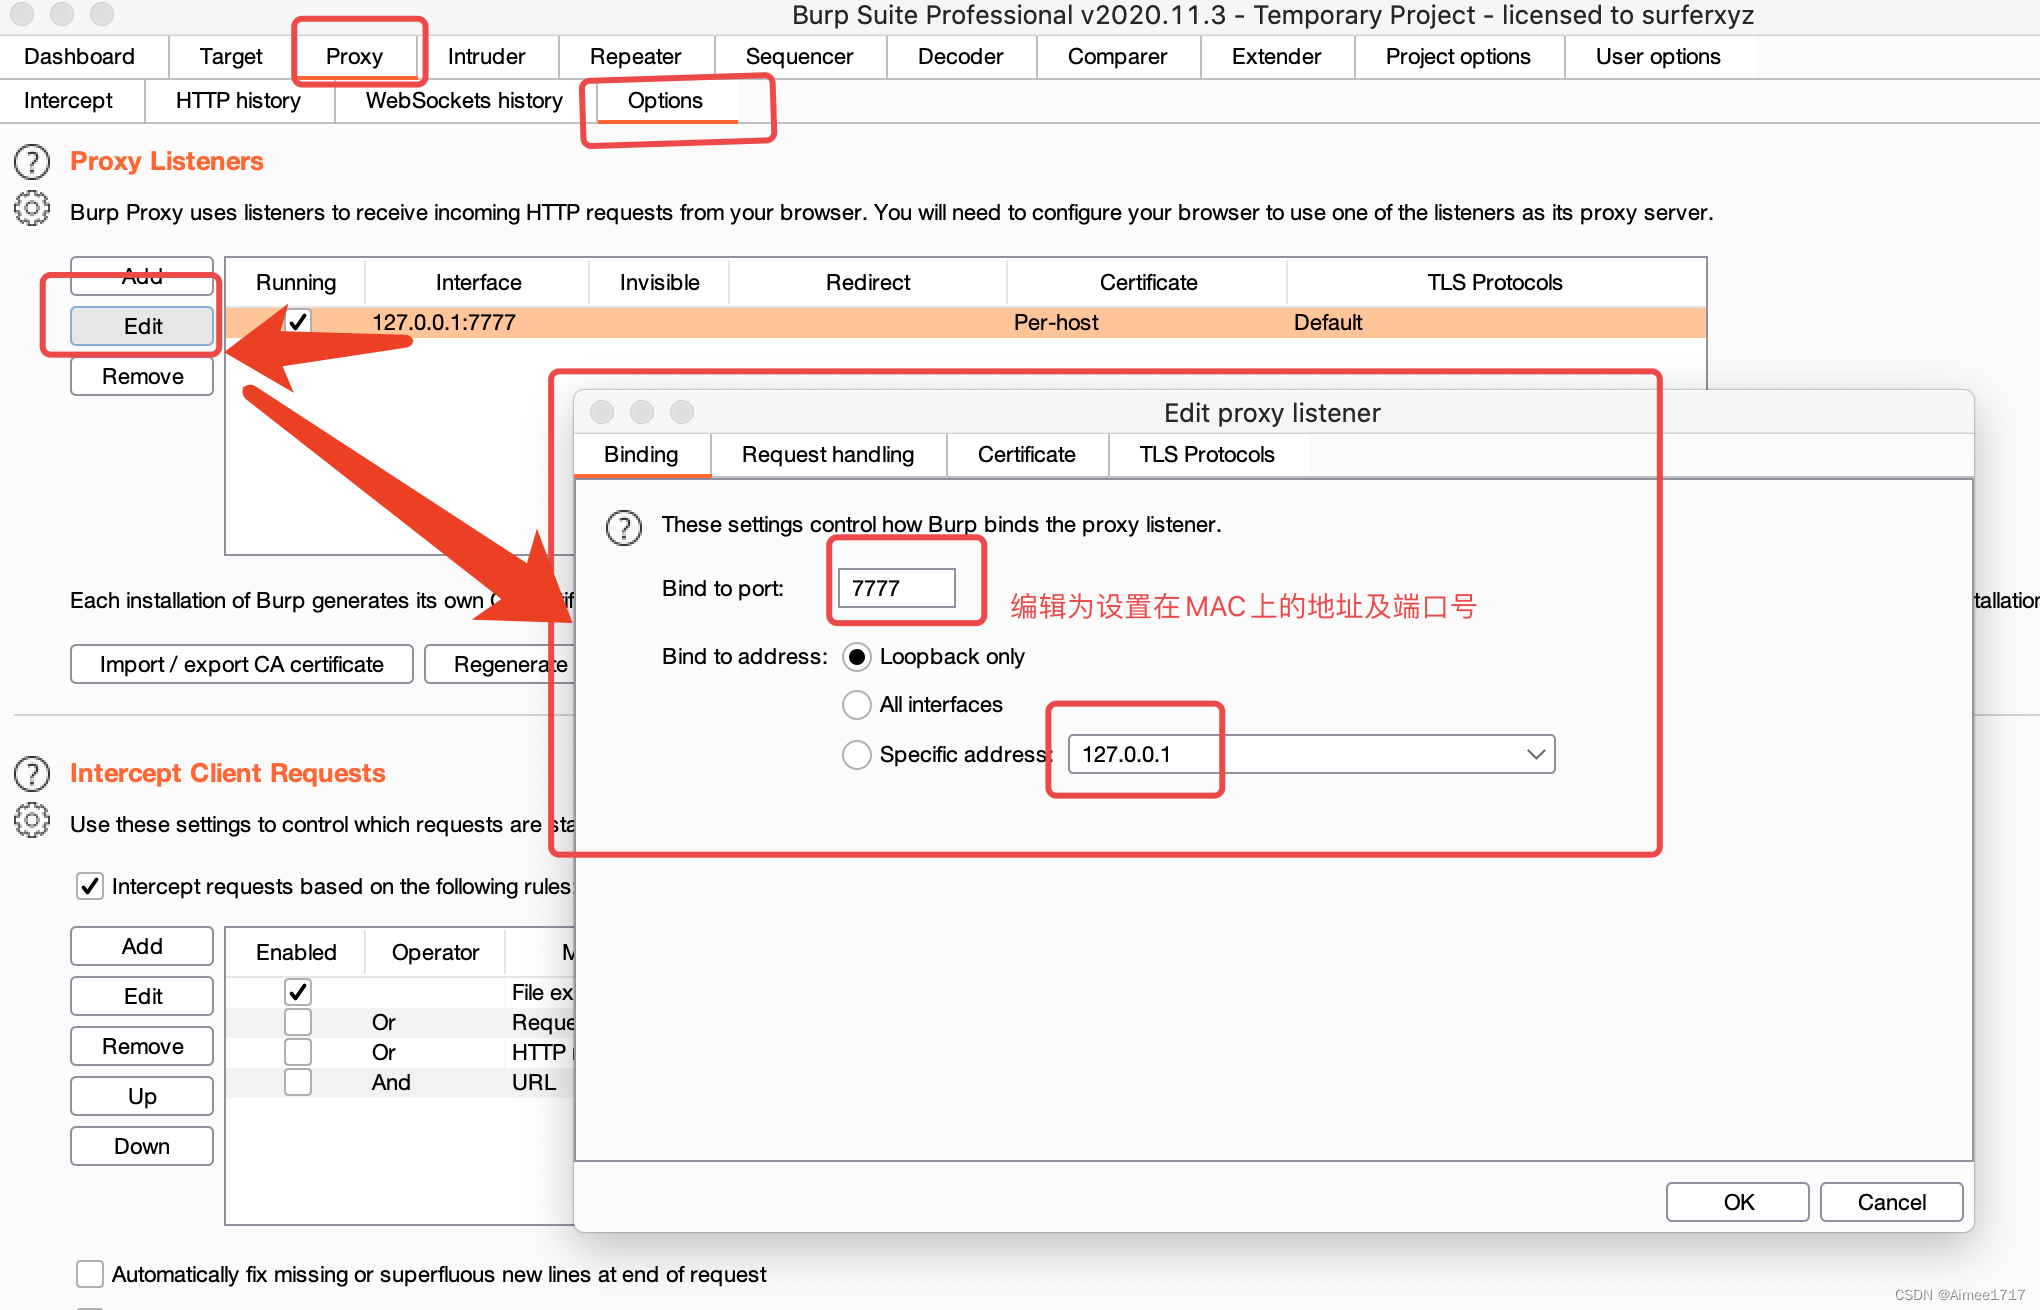
Task: Move intercept rule Down
Action: [142, 1146]
